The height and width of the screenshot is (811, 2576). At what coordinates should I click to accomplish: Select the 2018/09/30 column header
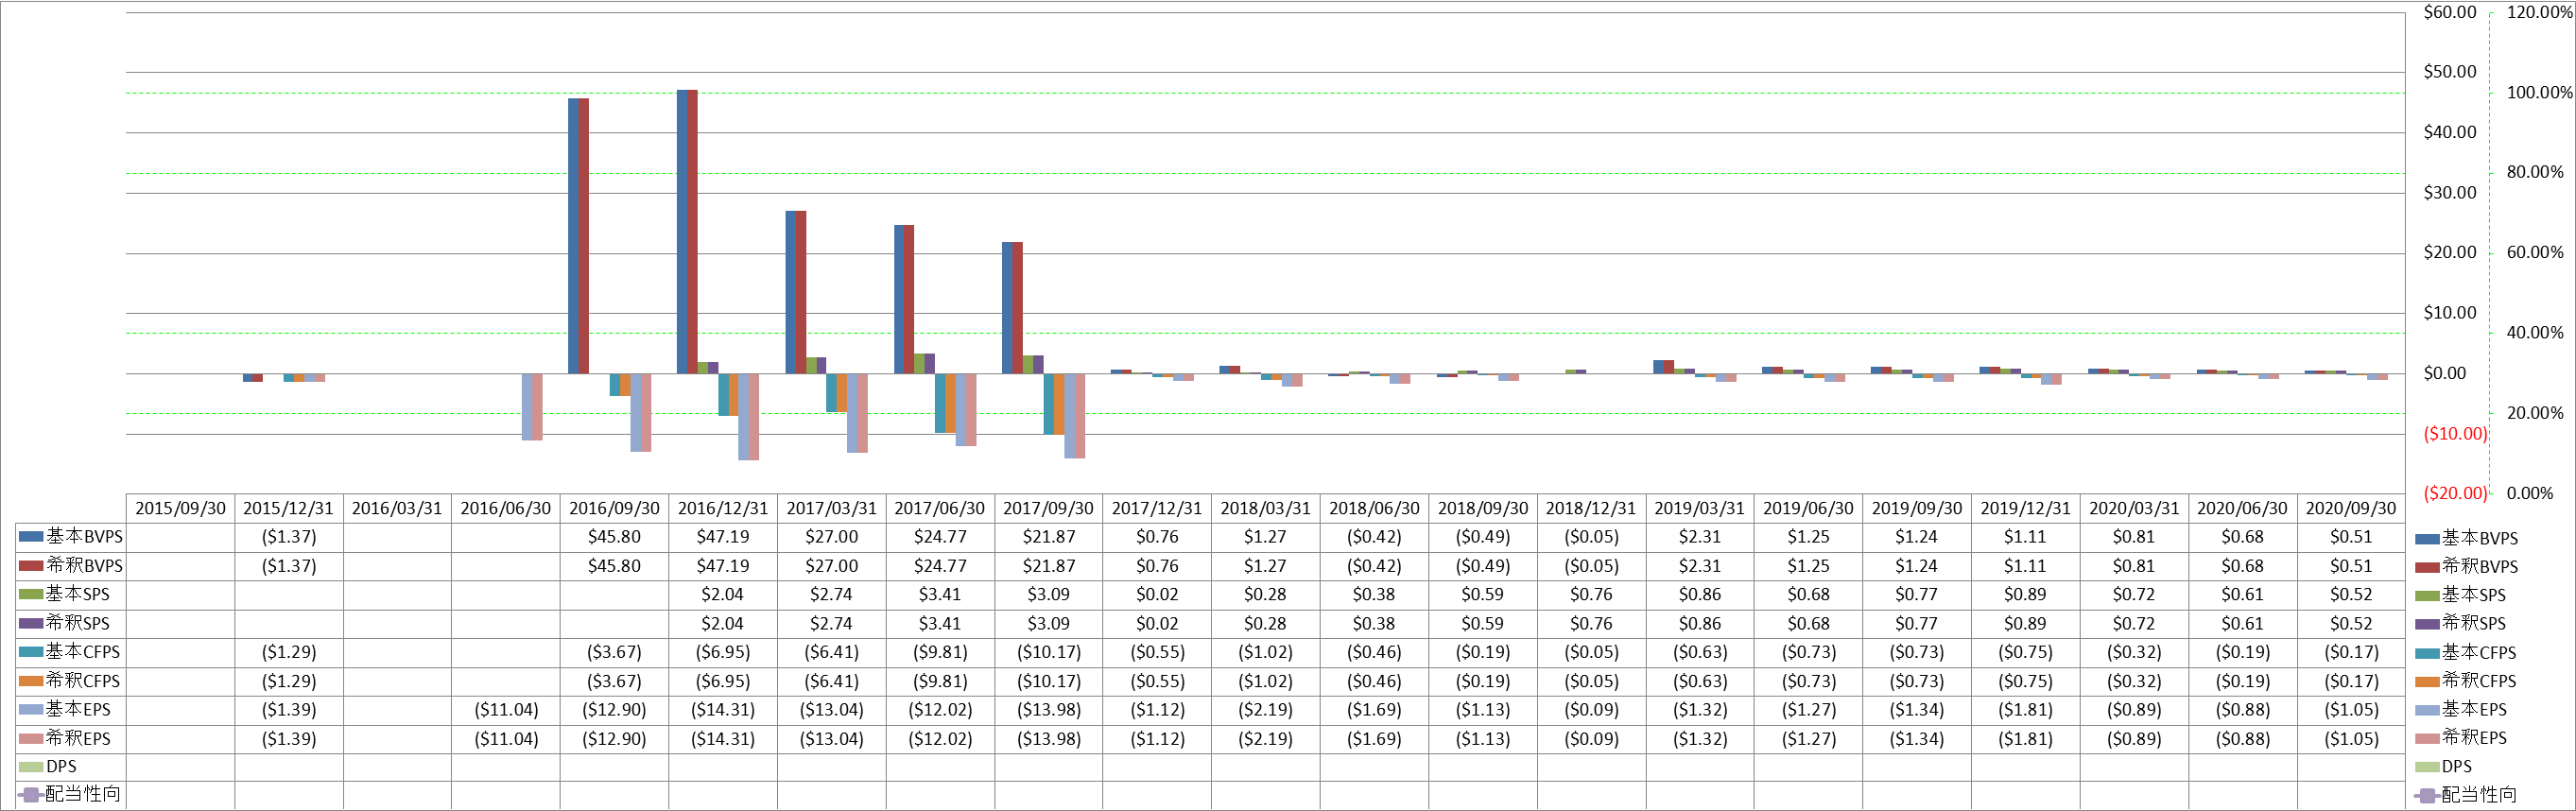(1482, 508)
